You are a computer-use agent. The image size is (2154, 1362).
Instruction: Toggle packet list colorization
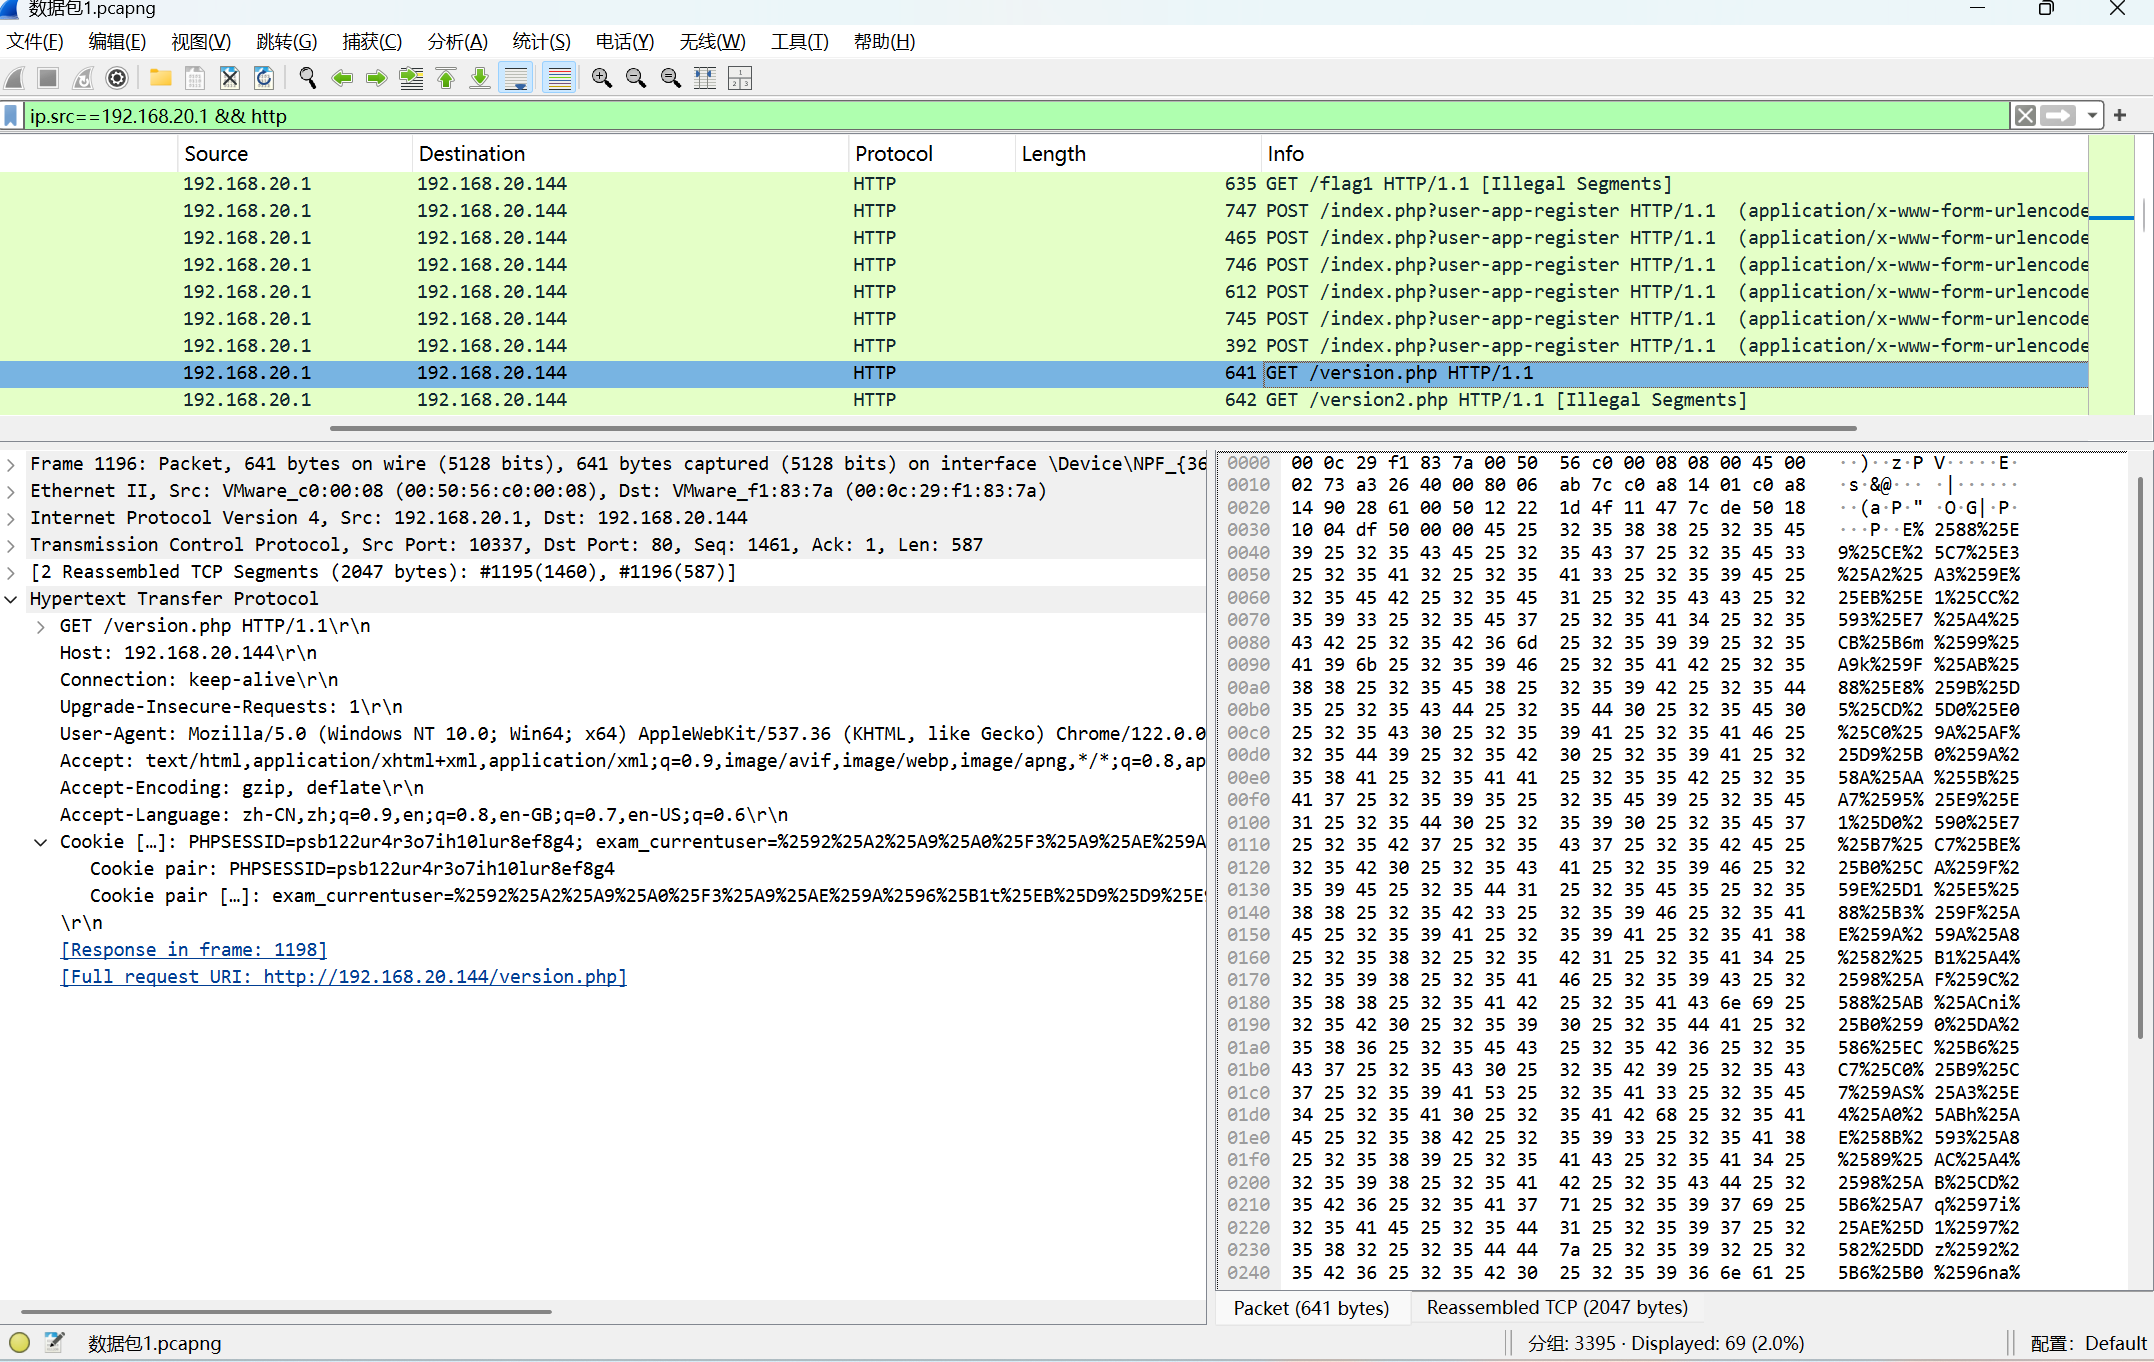tap(559, 78)
